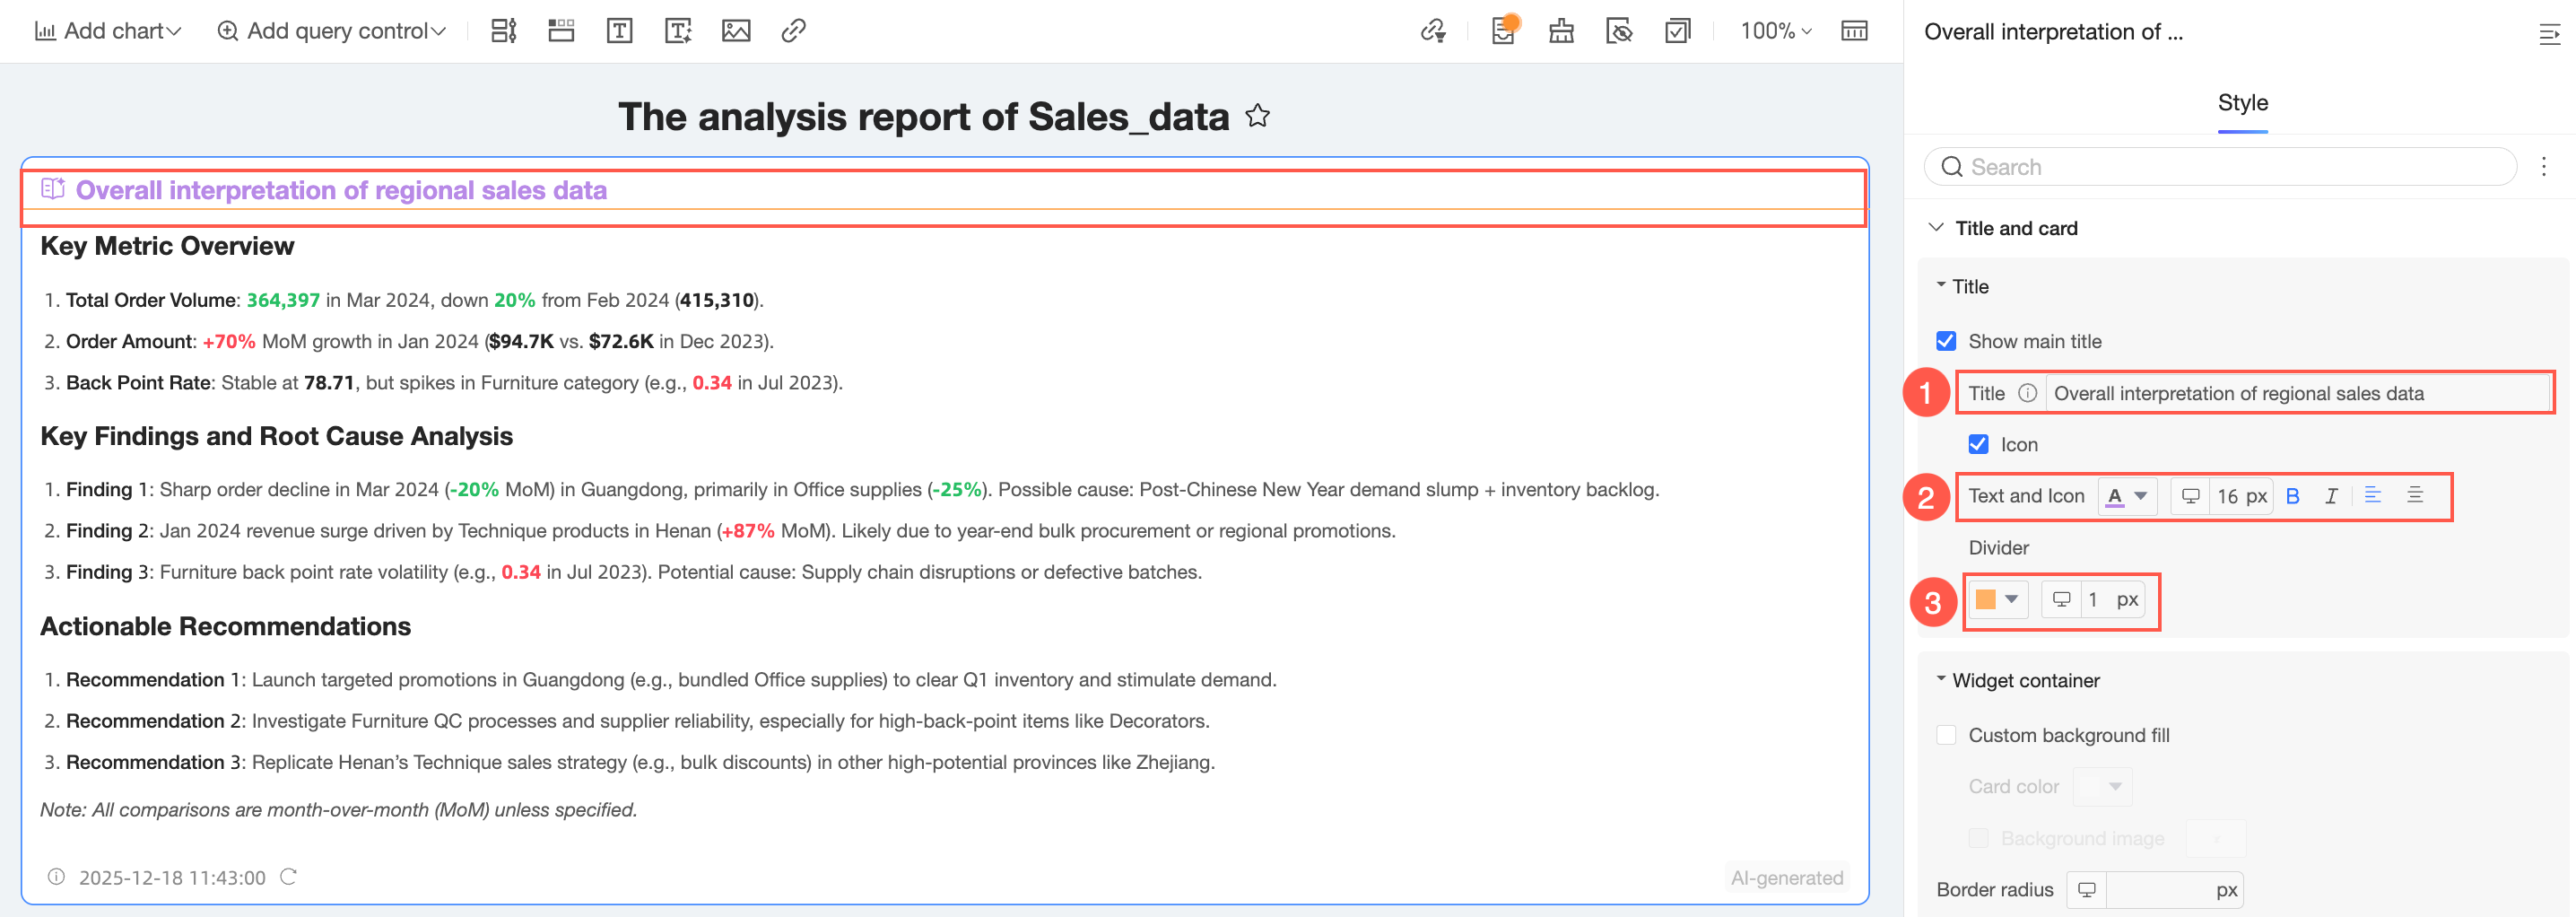2576x917 pixels.
Task: Toggle italic for title text
Action: click(x=2331, y=496)
